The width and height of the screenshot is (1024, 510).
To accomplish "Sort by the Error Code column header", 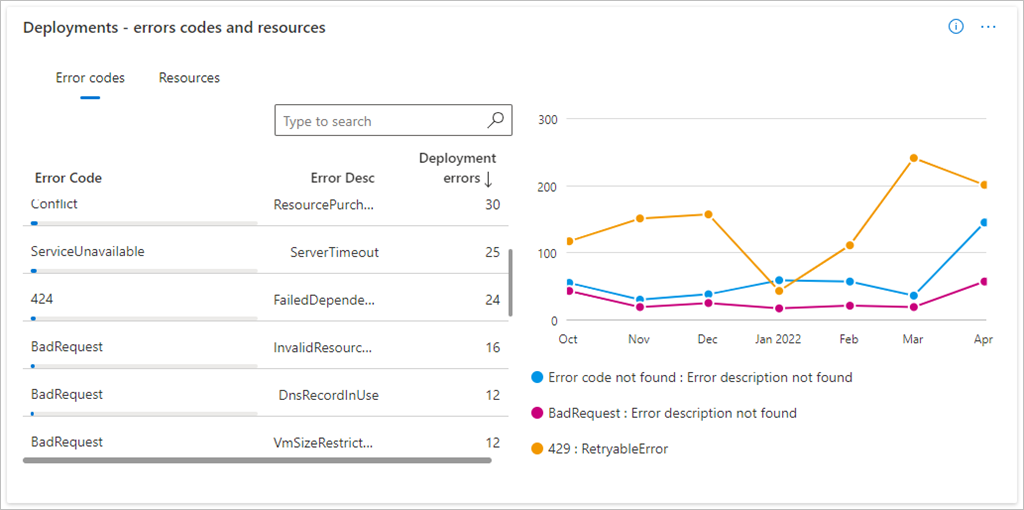I will pyautogui.click(x=68, y=178).
